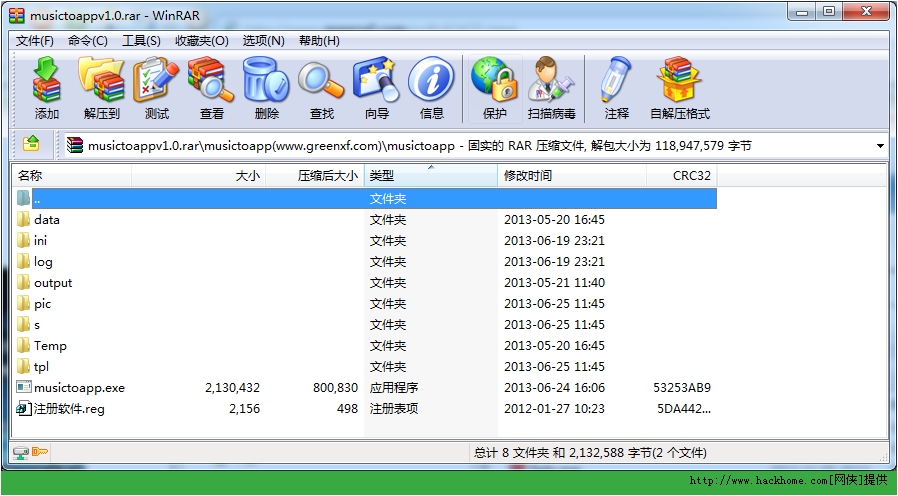This screenshot has height=496, width=898.
Task: Click the musictoapp.exe file name
Action: pyautogui.click(x=79, y=388)
